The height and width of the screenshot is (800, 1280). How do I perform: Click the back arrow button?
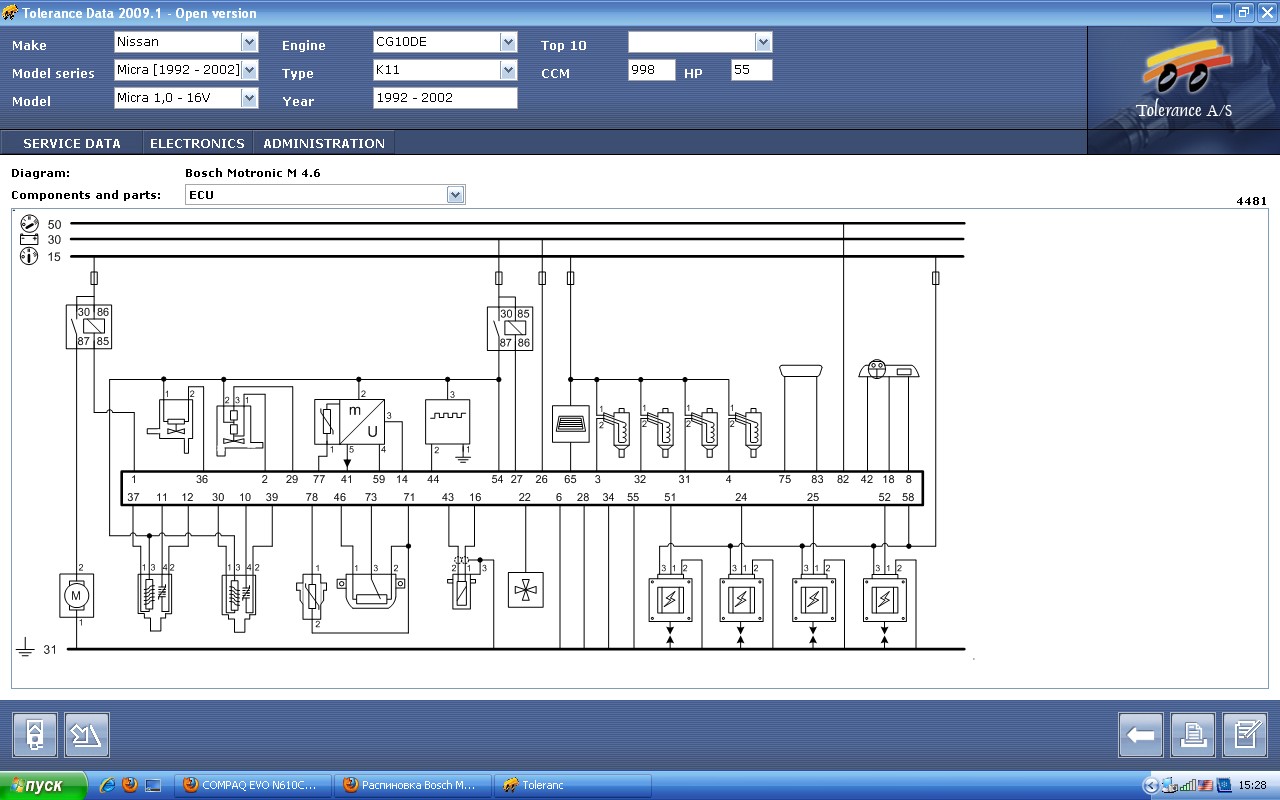(x=1140, y=735)
